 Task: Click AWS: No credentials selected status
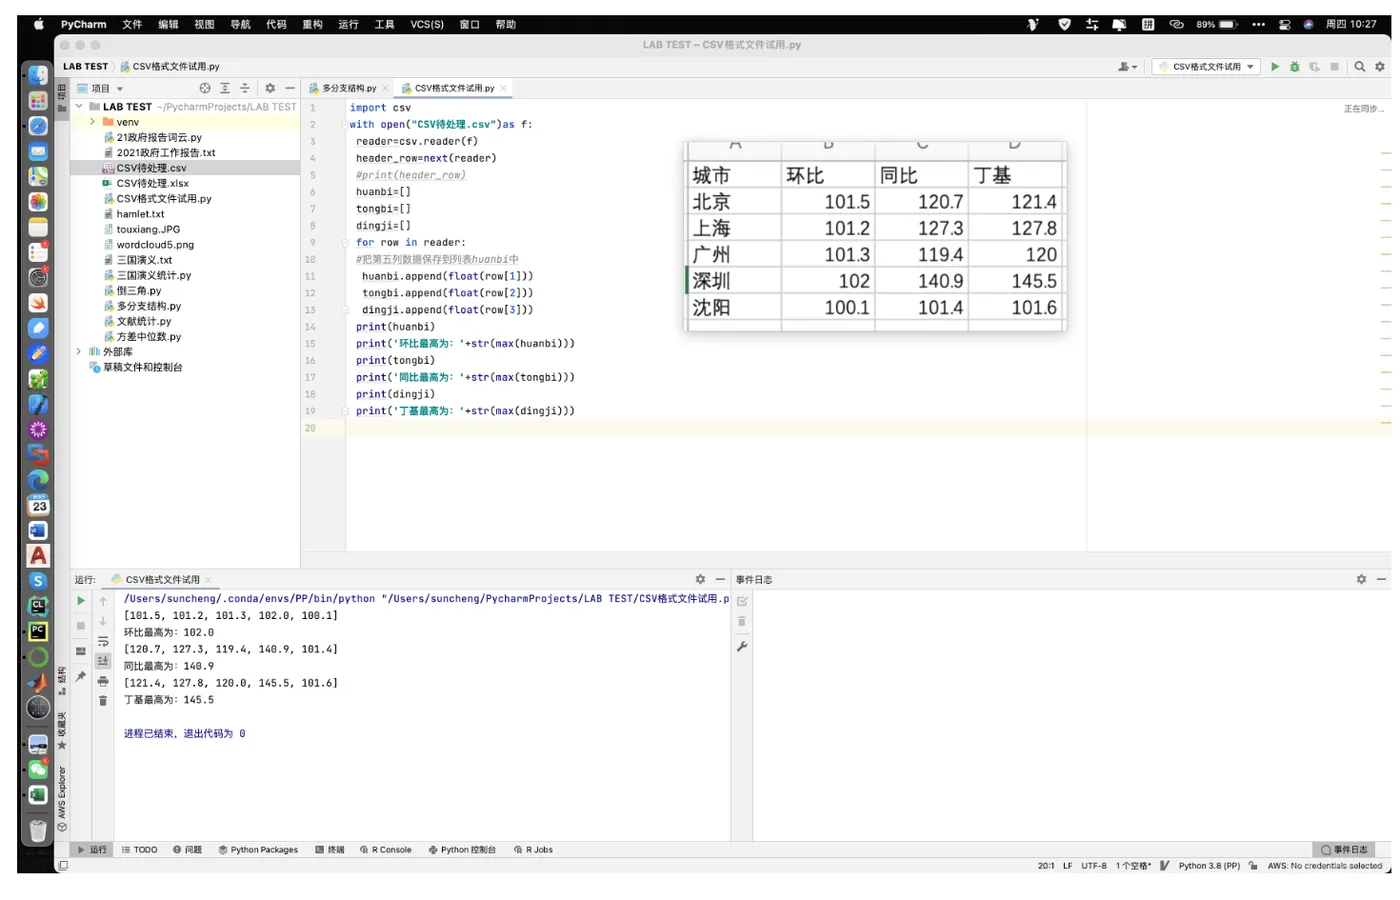pos(1325,866)
